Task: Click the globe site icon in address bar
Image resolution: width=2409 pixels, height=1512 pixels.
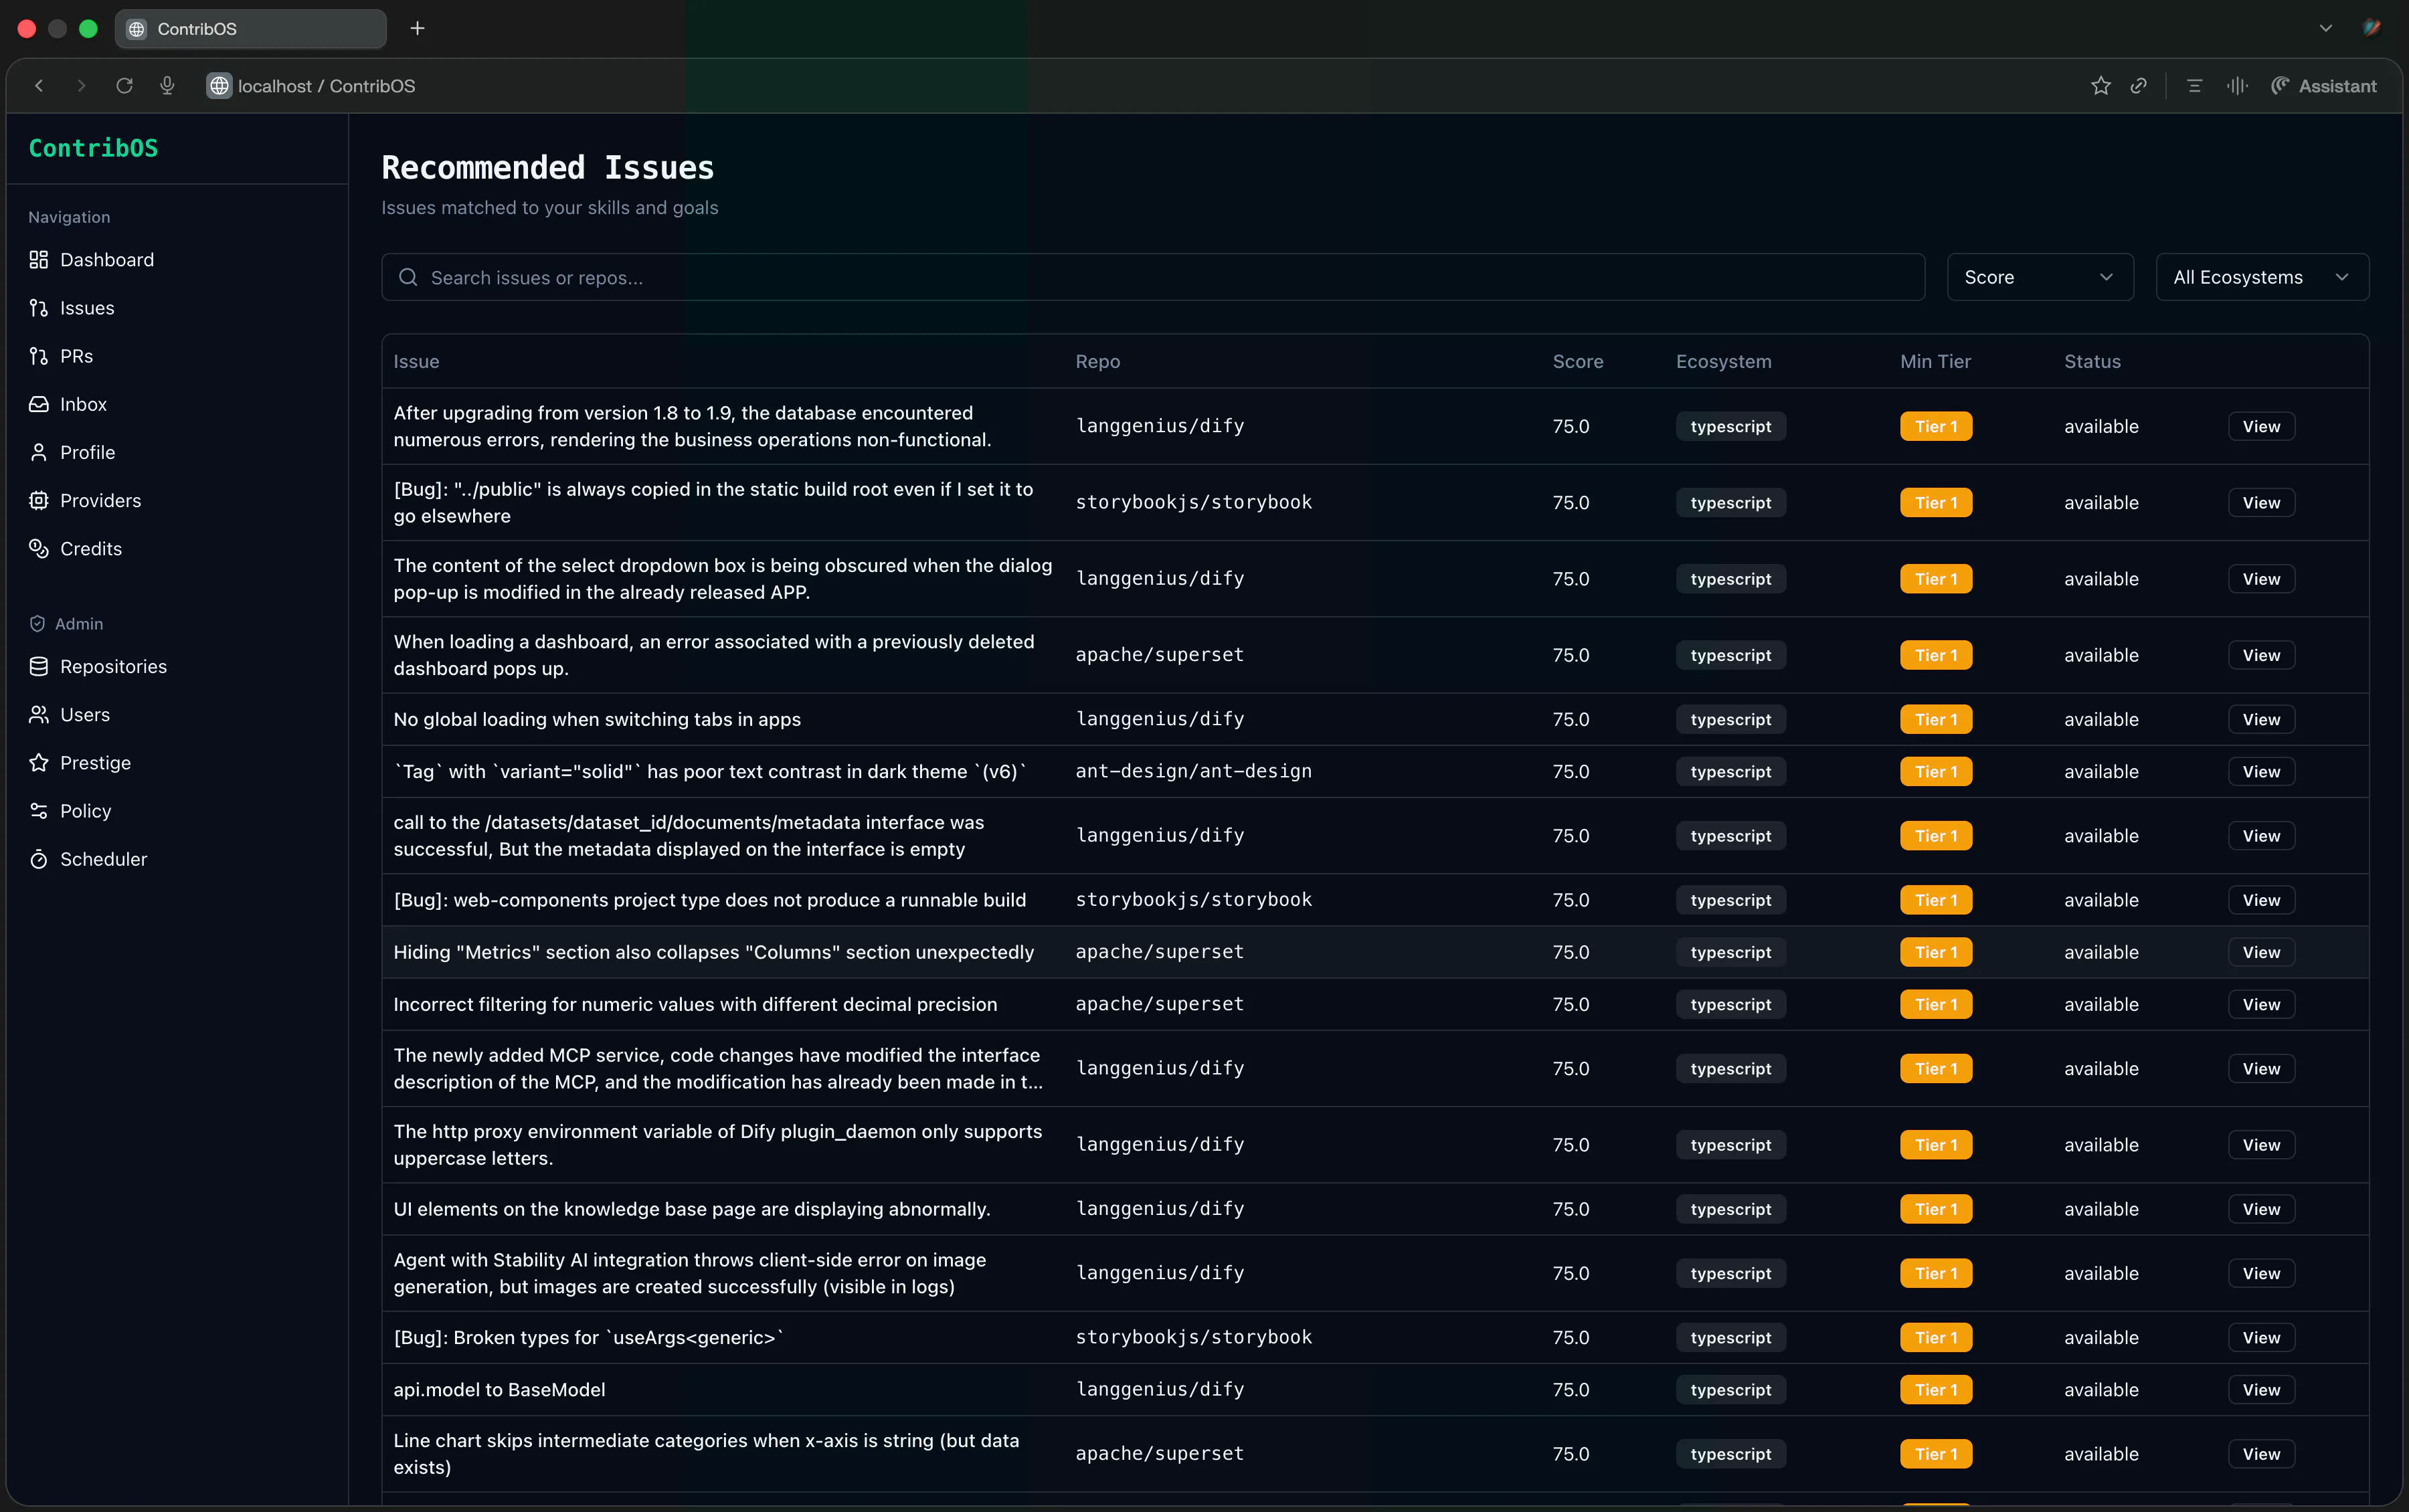Action: point(219,86)
